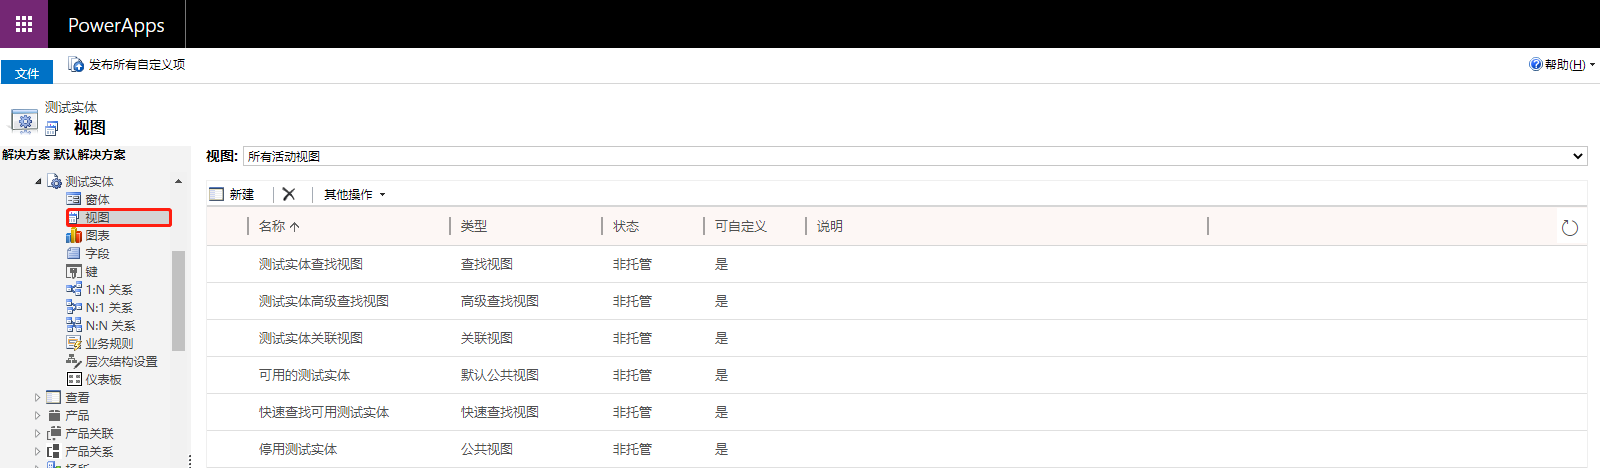
Task: Click the 业务规则 business rules icon
Action: click(x=74, y=343)
